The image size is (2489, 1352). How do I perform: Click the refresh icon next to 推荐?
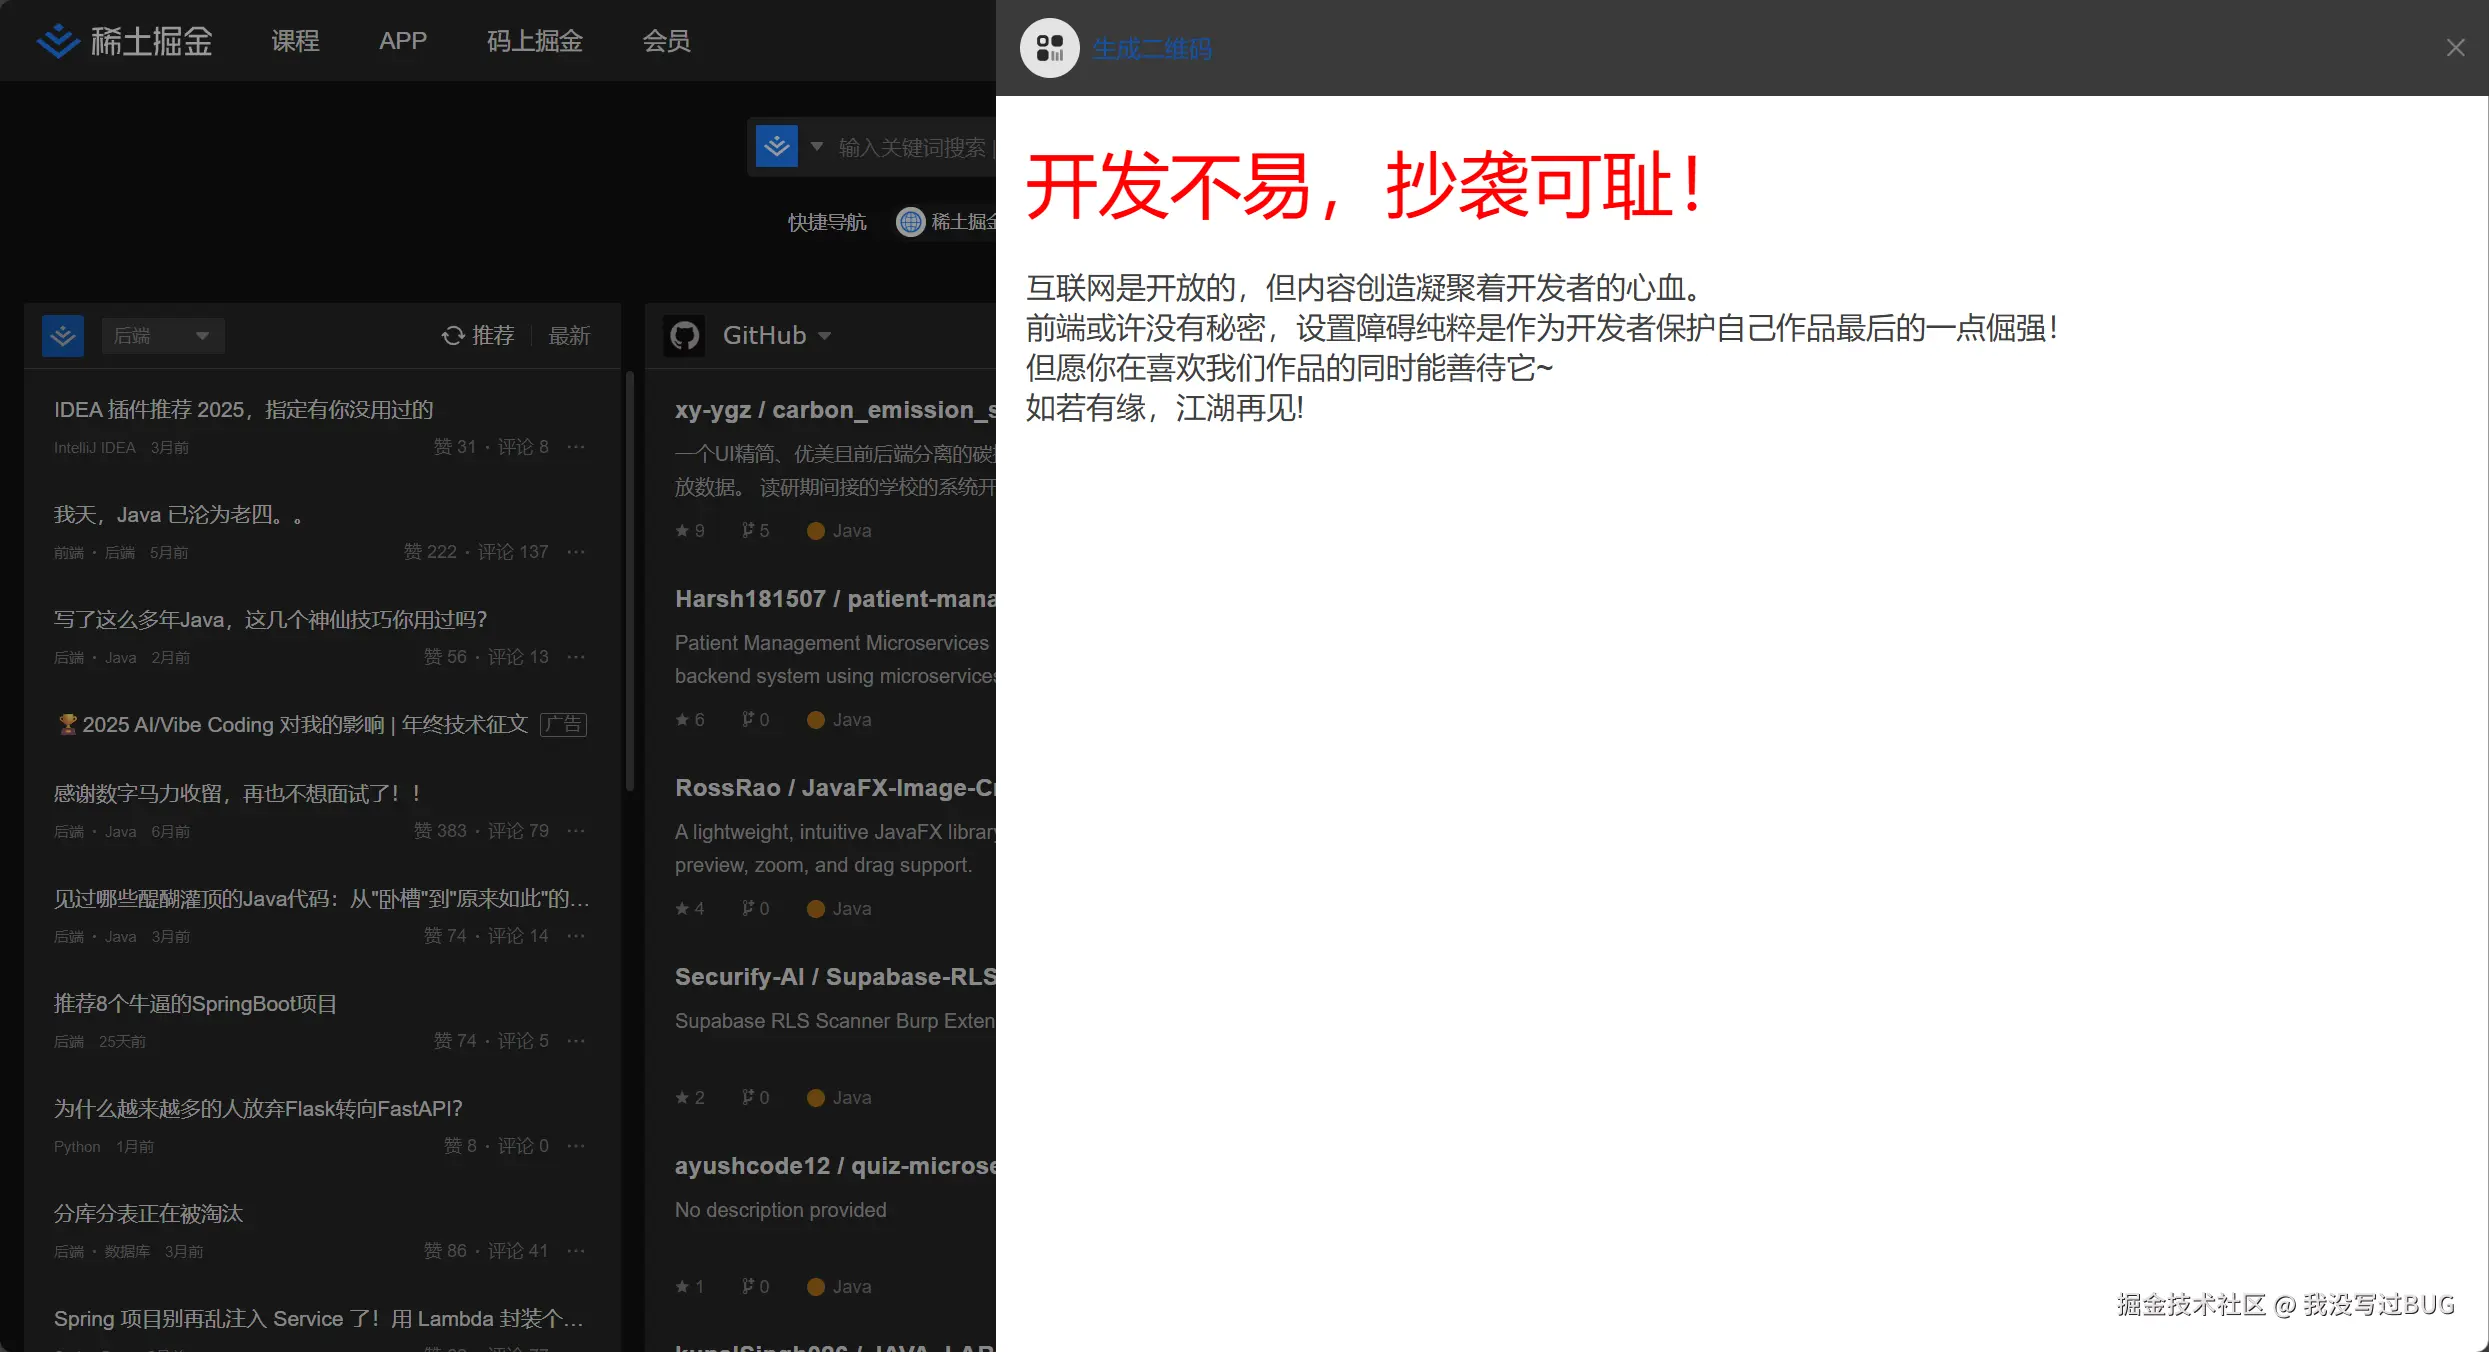(x=453, y=335)
